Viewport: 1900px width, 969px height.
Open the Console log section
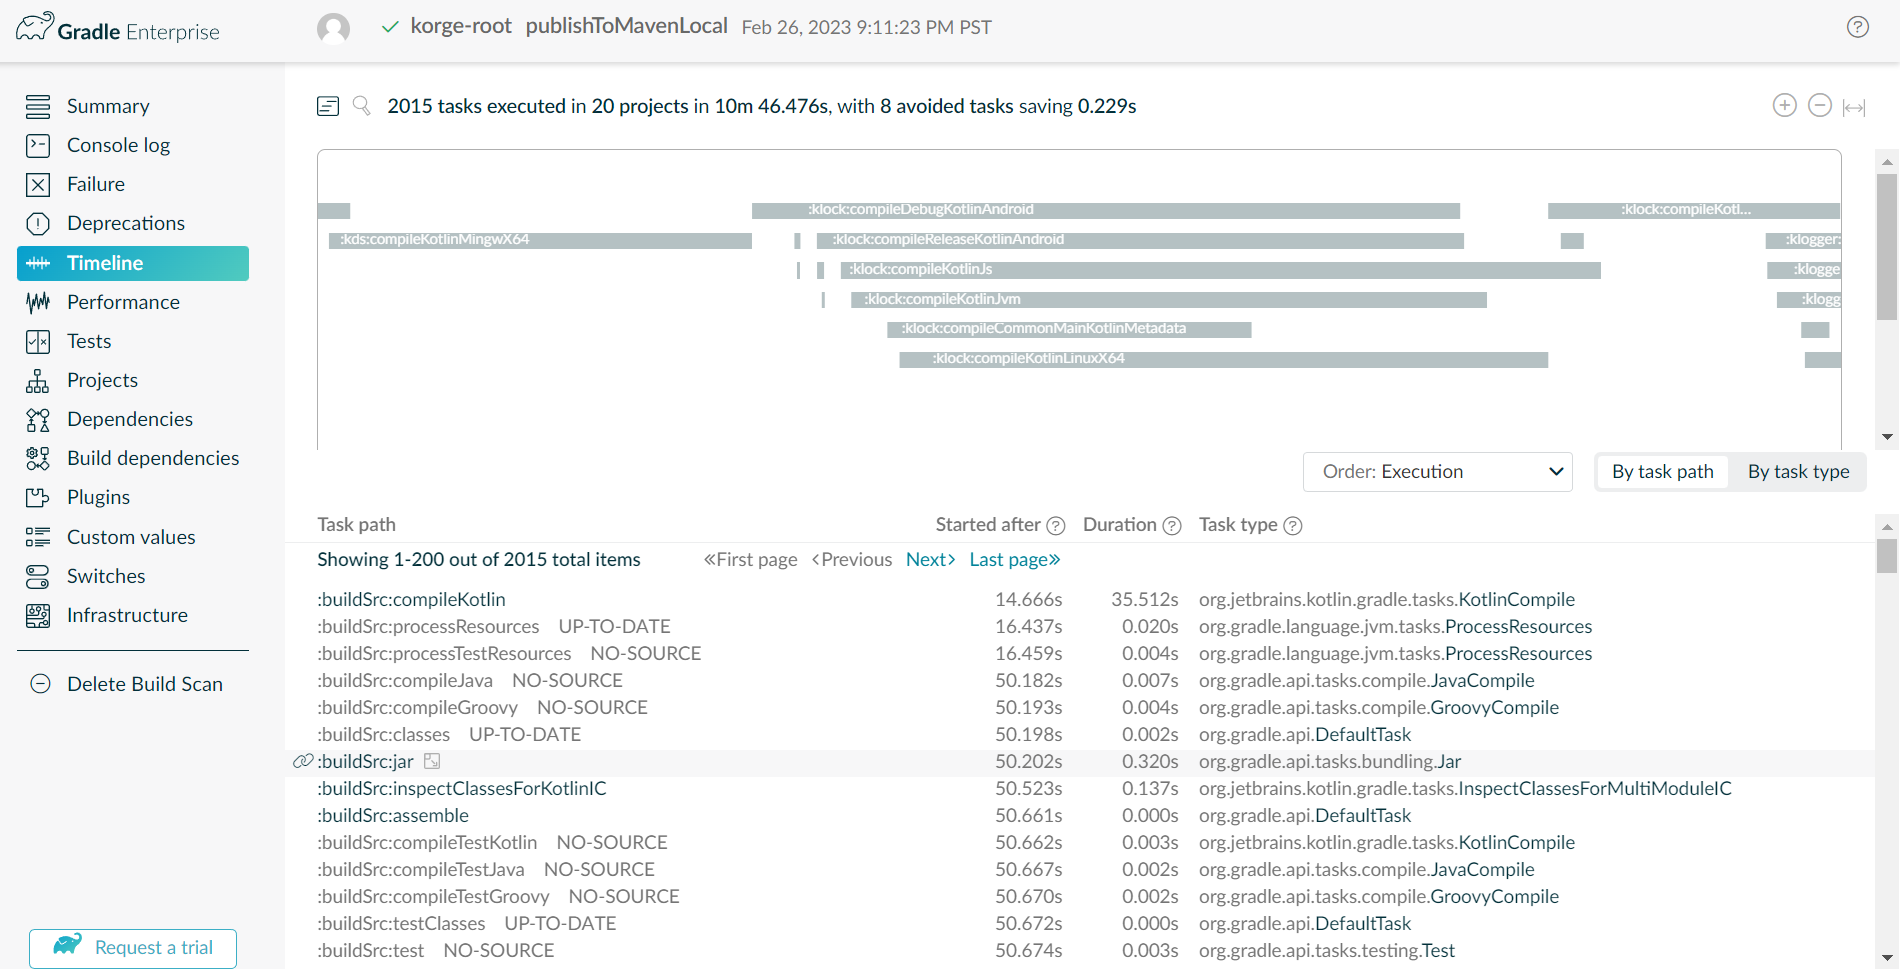(x=118, y=145)
